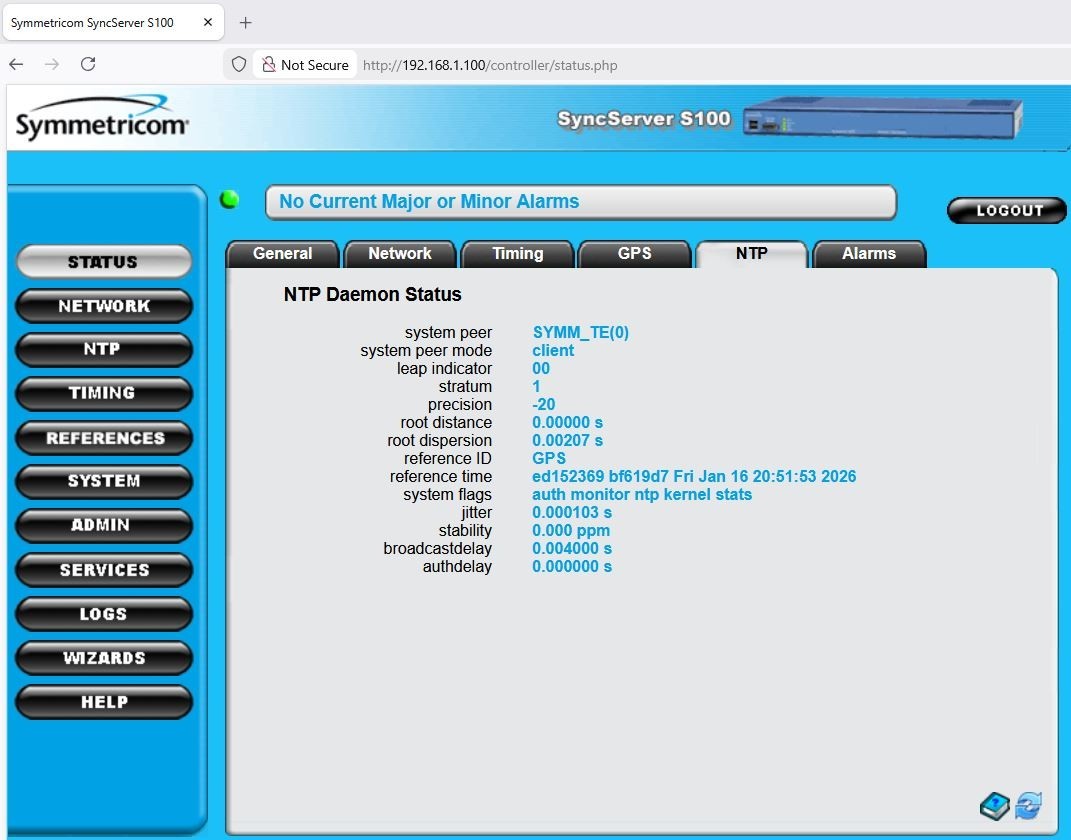1071x840 pixels.
Task: Open the NETWORK sidebar section
Action: coord(104,306)
